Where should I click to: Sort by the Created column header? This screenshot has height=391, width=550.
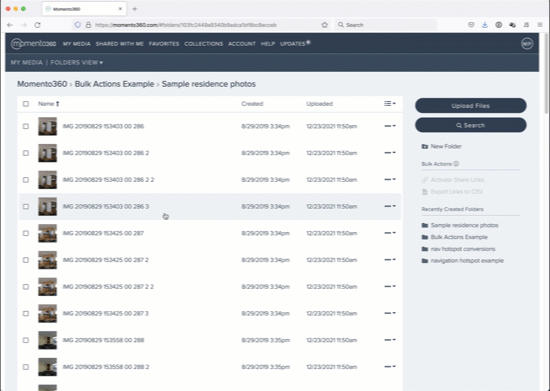click(x=252, y=104)
